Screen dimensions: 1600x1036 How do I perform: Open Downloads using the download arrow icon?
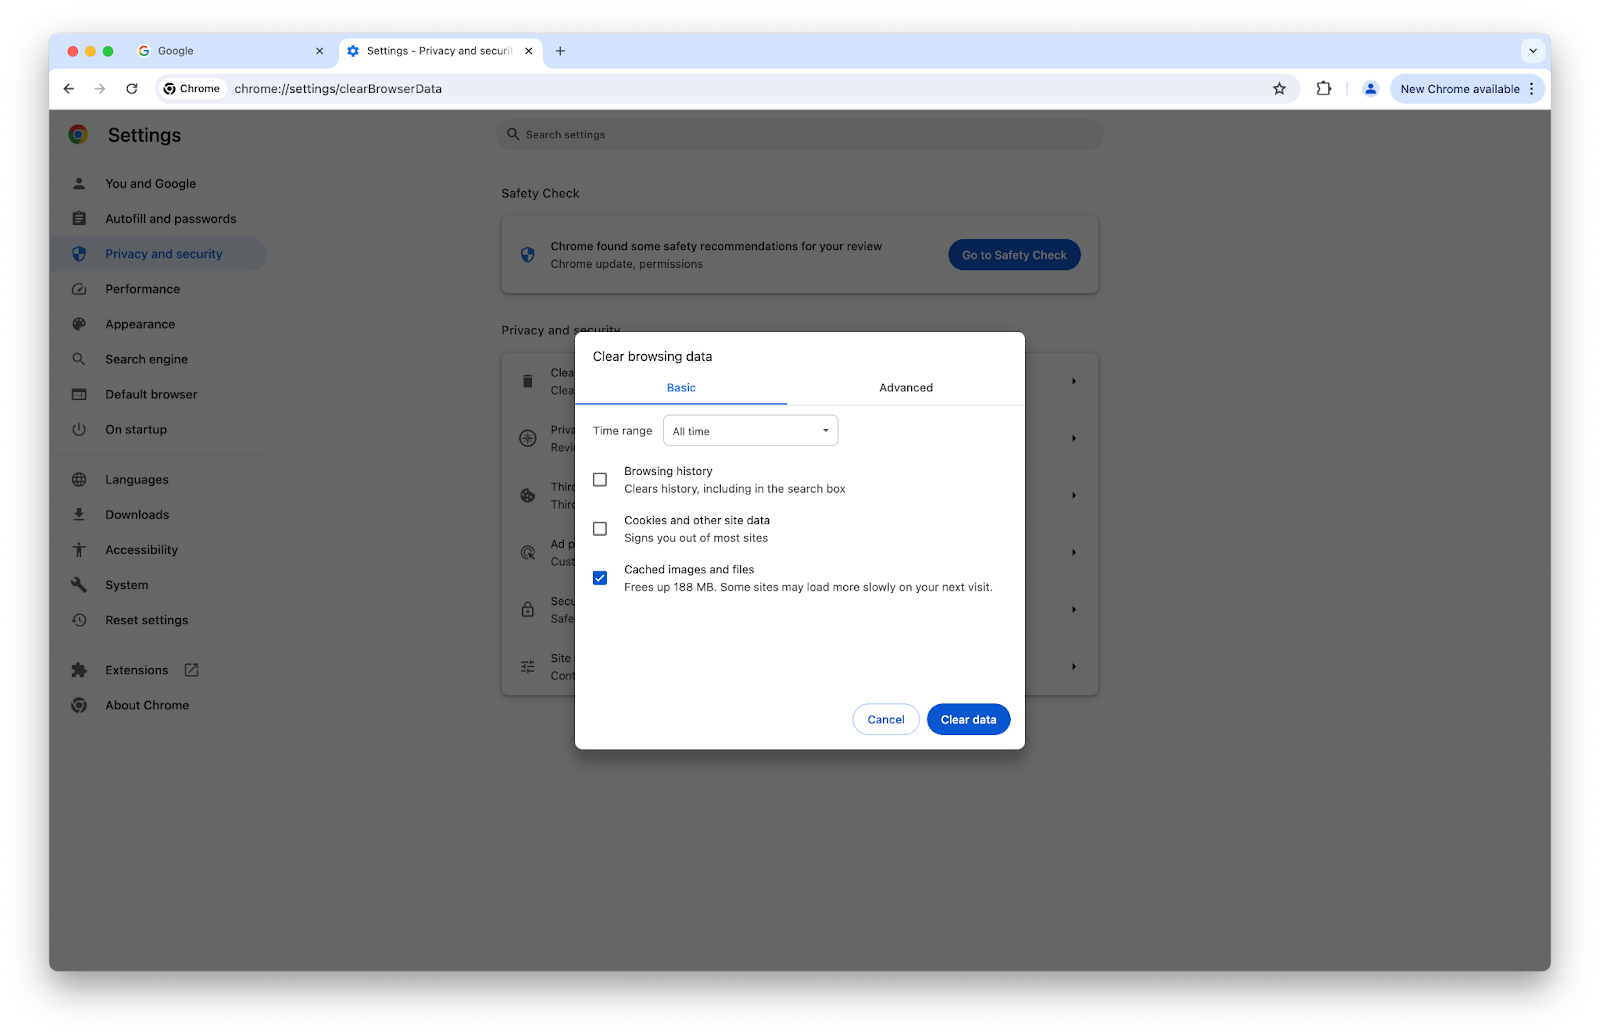click(79, 514)
